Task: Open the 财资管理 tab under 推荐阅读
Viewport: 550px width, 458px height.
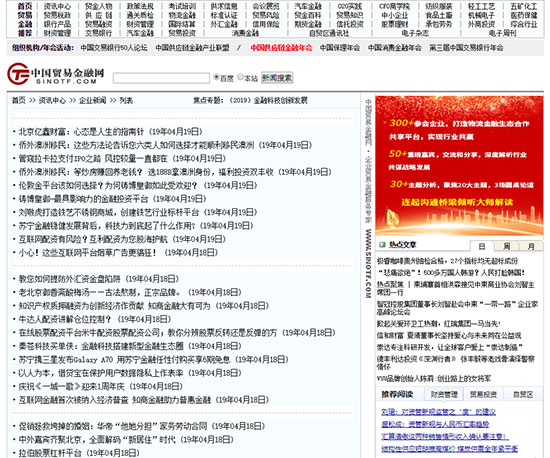Action: click(x=444, y=395)
